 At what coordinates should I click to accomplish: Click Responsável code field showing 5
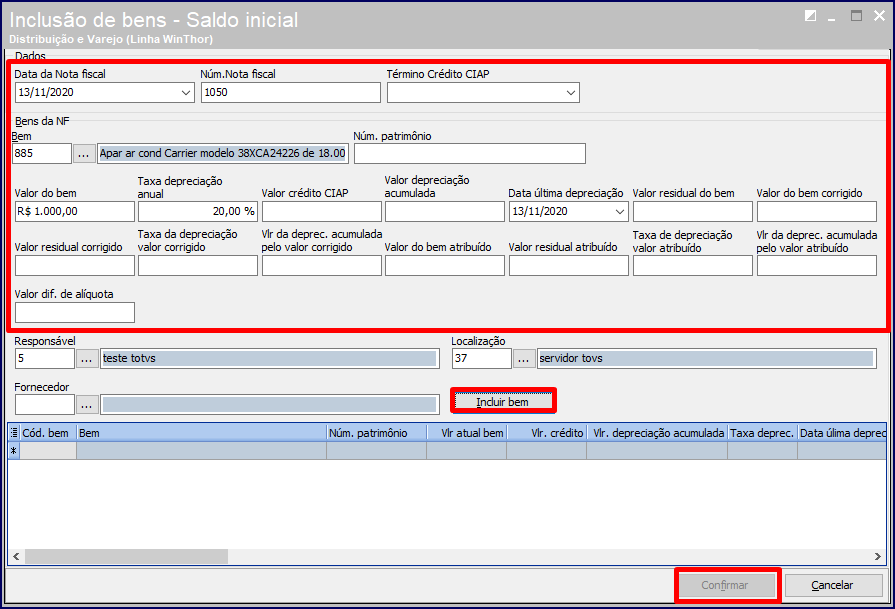[45, 358]
